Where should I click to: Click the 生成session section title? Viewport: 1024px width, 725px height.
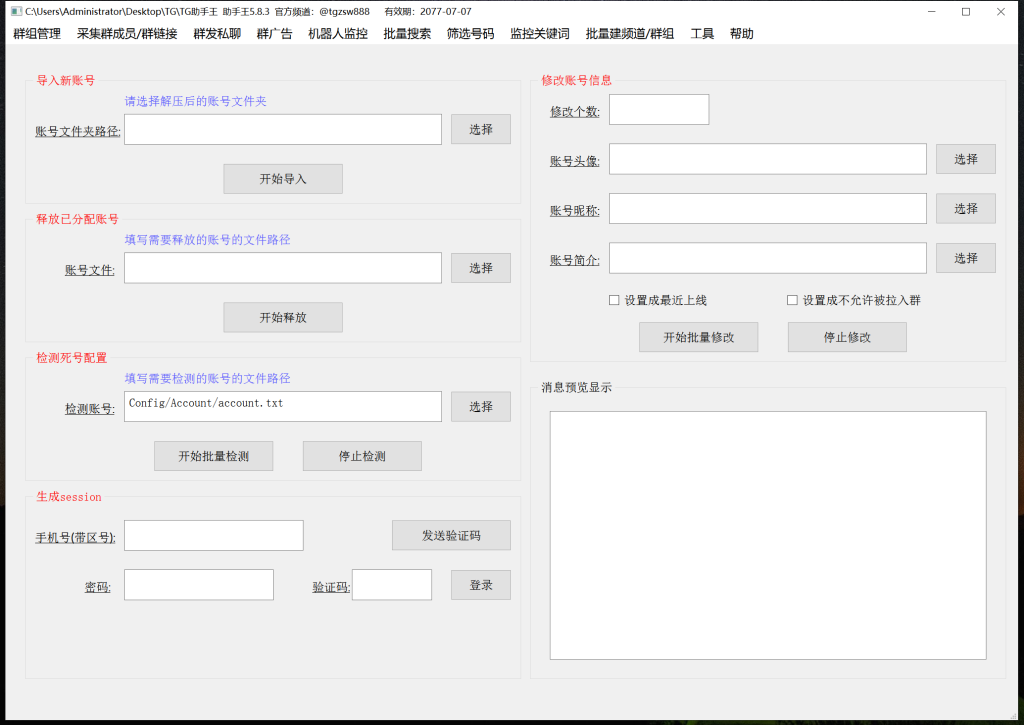[x=69, y=496]
